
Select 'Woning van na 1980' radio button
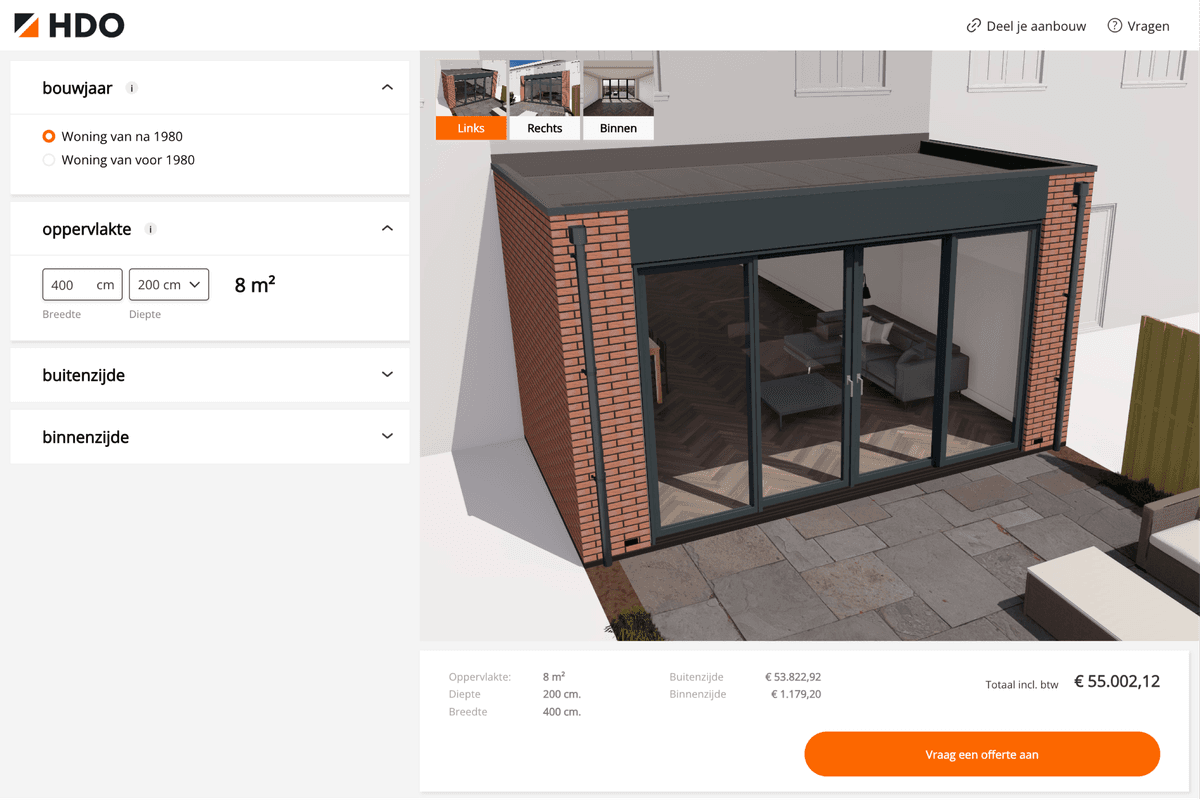(x=49, y=136)
